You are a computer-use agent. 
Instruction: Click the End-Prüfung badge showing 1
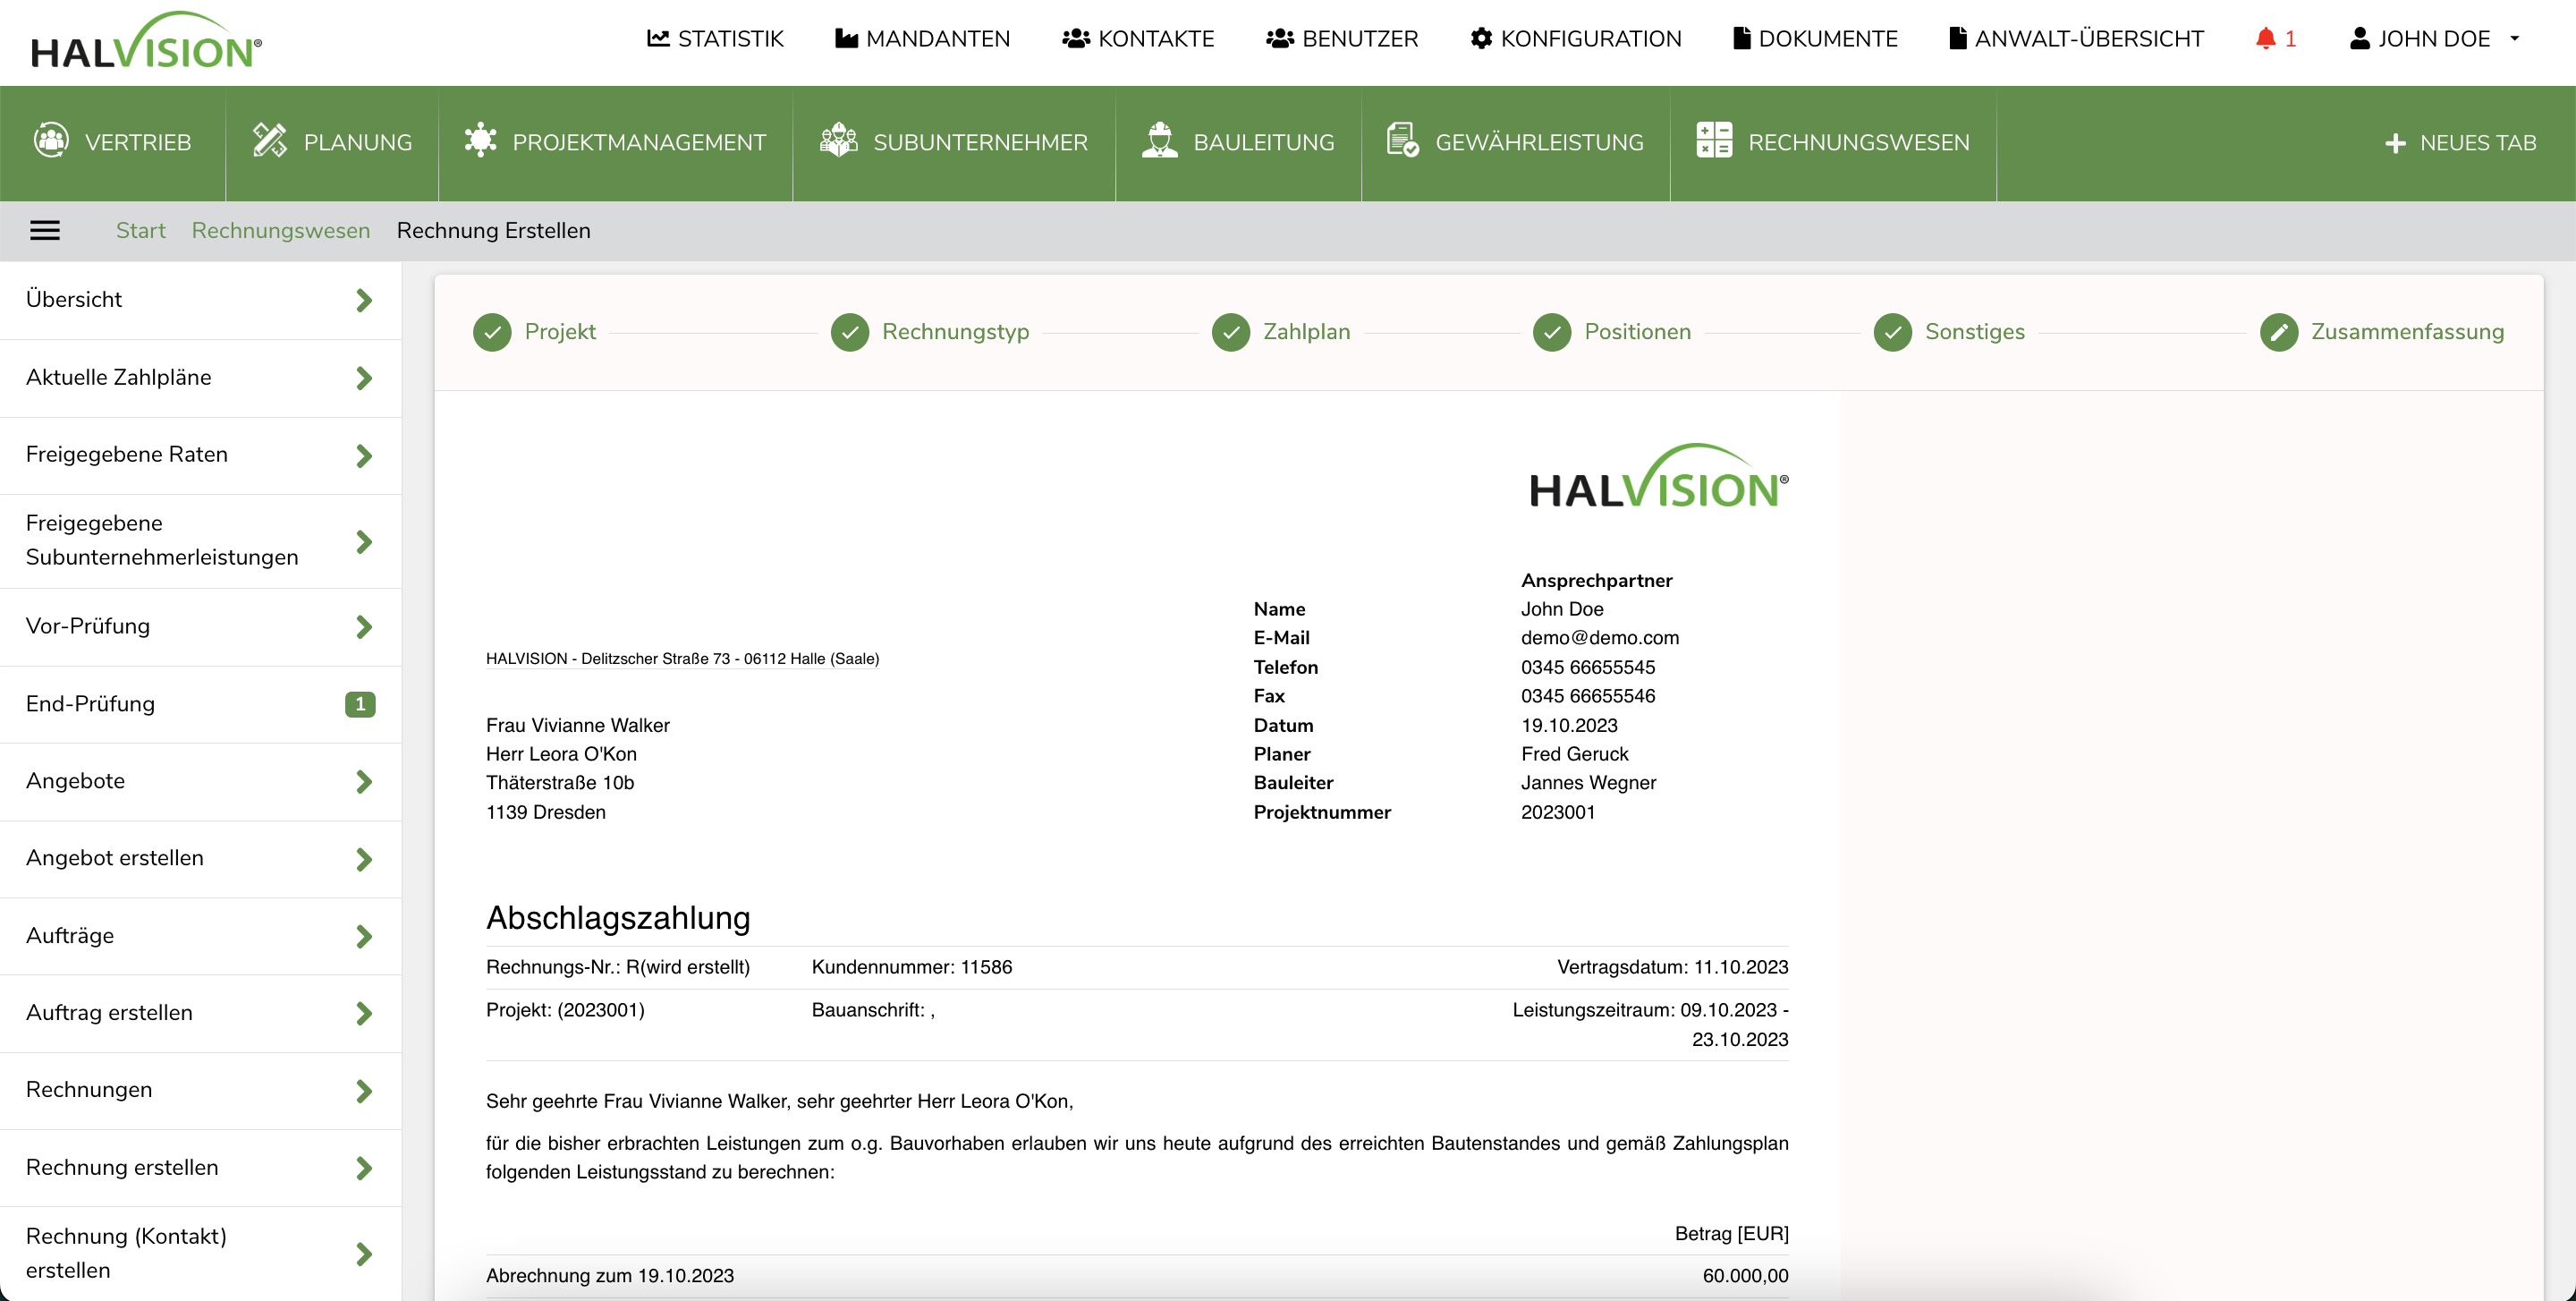360,704
